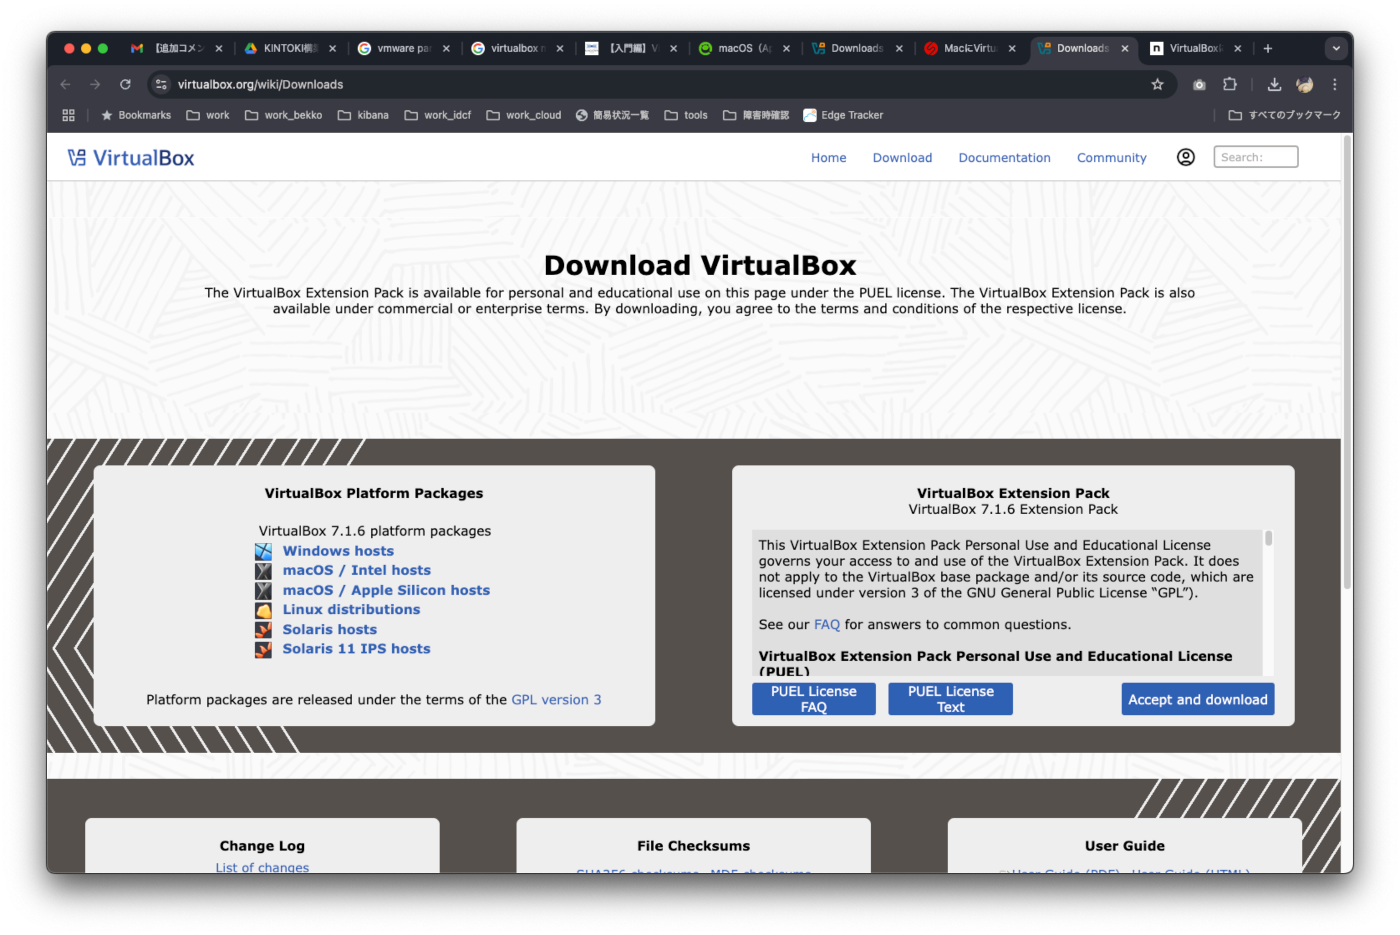
Task: Open the tools bookmark folder
Action: [686, 115]
